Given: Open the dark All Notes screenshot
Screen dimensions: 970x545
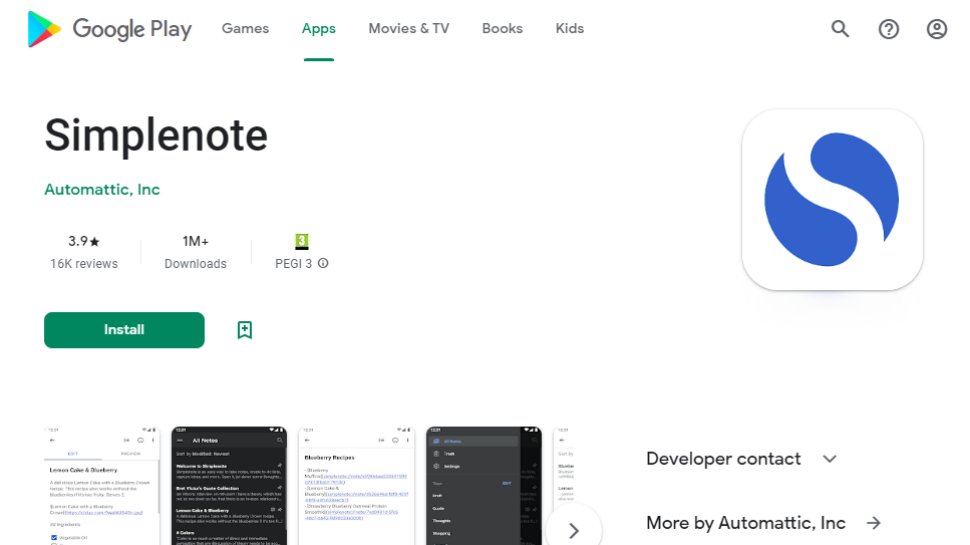Looking at the screenshot, I should (x=229, y=486).
